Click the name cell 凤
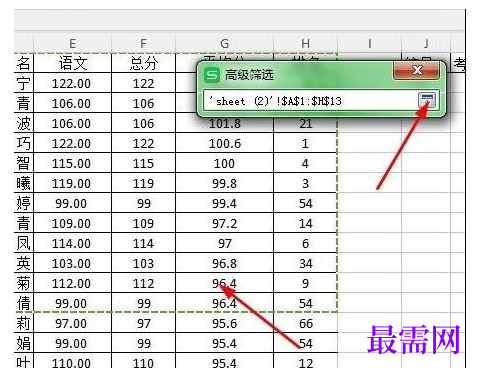This screenshot has width=479, height=371. pos(24,243)
